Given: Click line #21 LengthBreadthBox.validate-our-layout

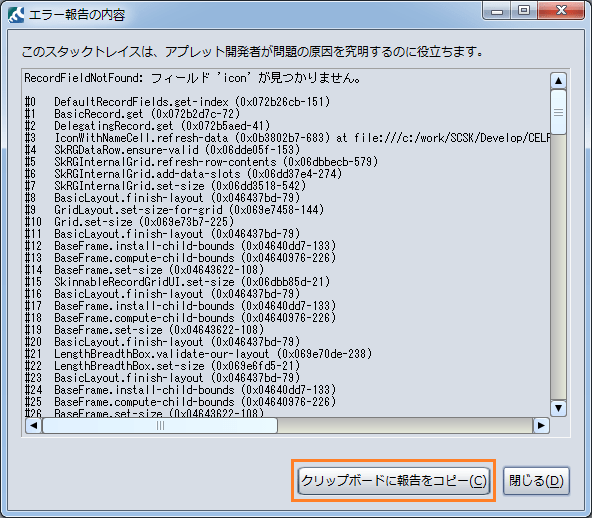Looking at the screenshot, I should pos(198,354).
